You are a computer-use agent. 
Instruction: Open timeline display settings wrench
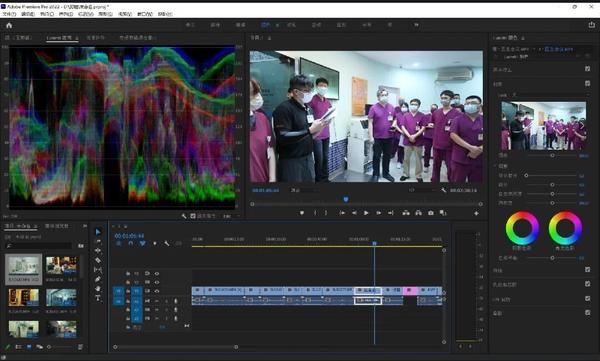[167, 243]
